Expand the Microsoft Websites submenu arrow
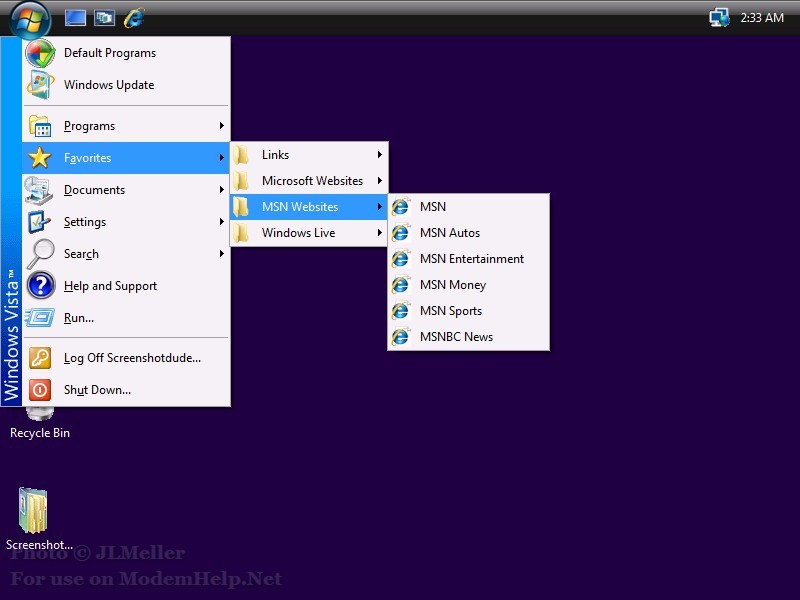Image resolution: width=800 pixels, height=600 pixels. (380, 181)
